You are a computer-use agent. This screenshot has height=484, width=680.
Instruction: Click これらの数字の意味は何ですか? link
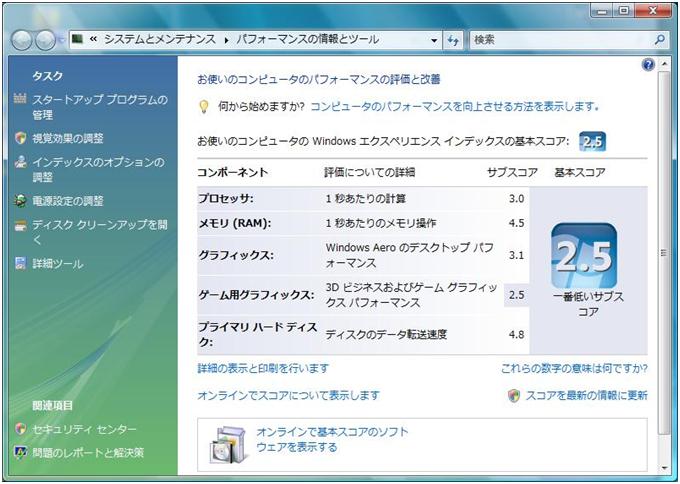tap(574, 369)
